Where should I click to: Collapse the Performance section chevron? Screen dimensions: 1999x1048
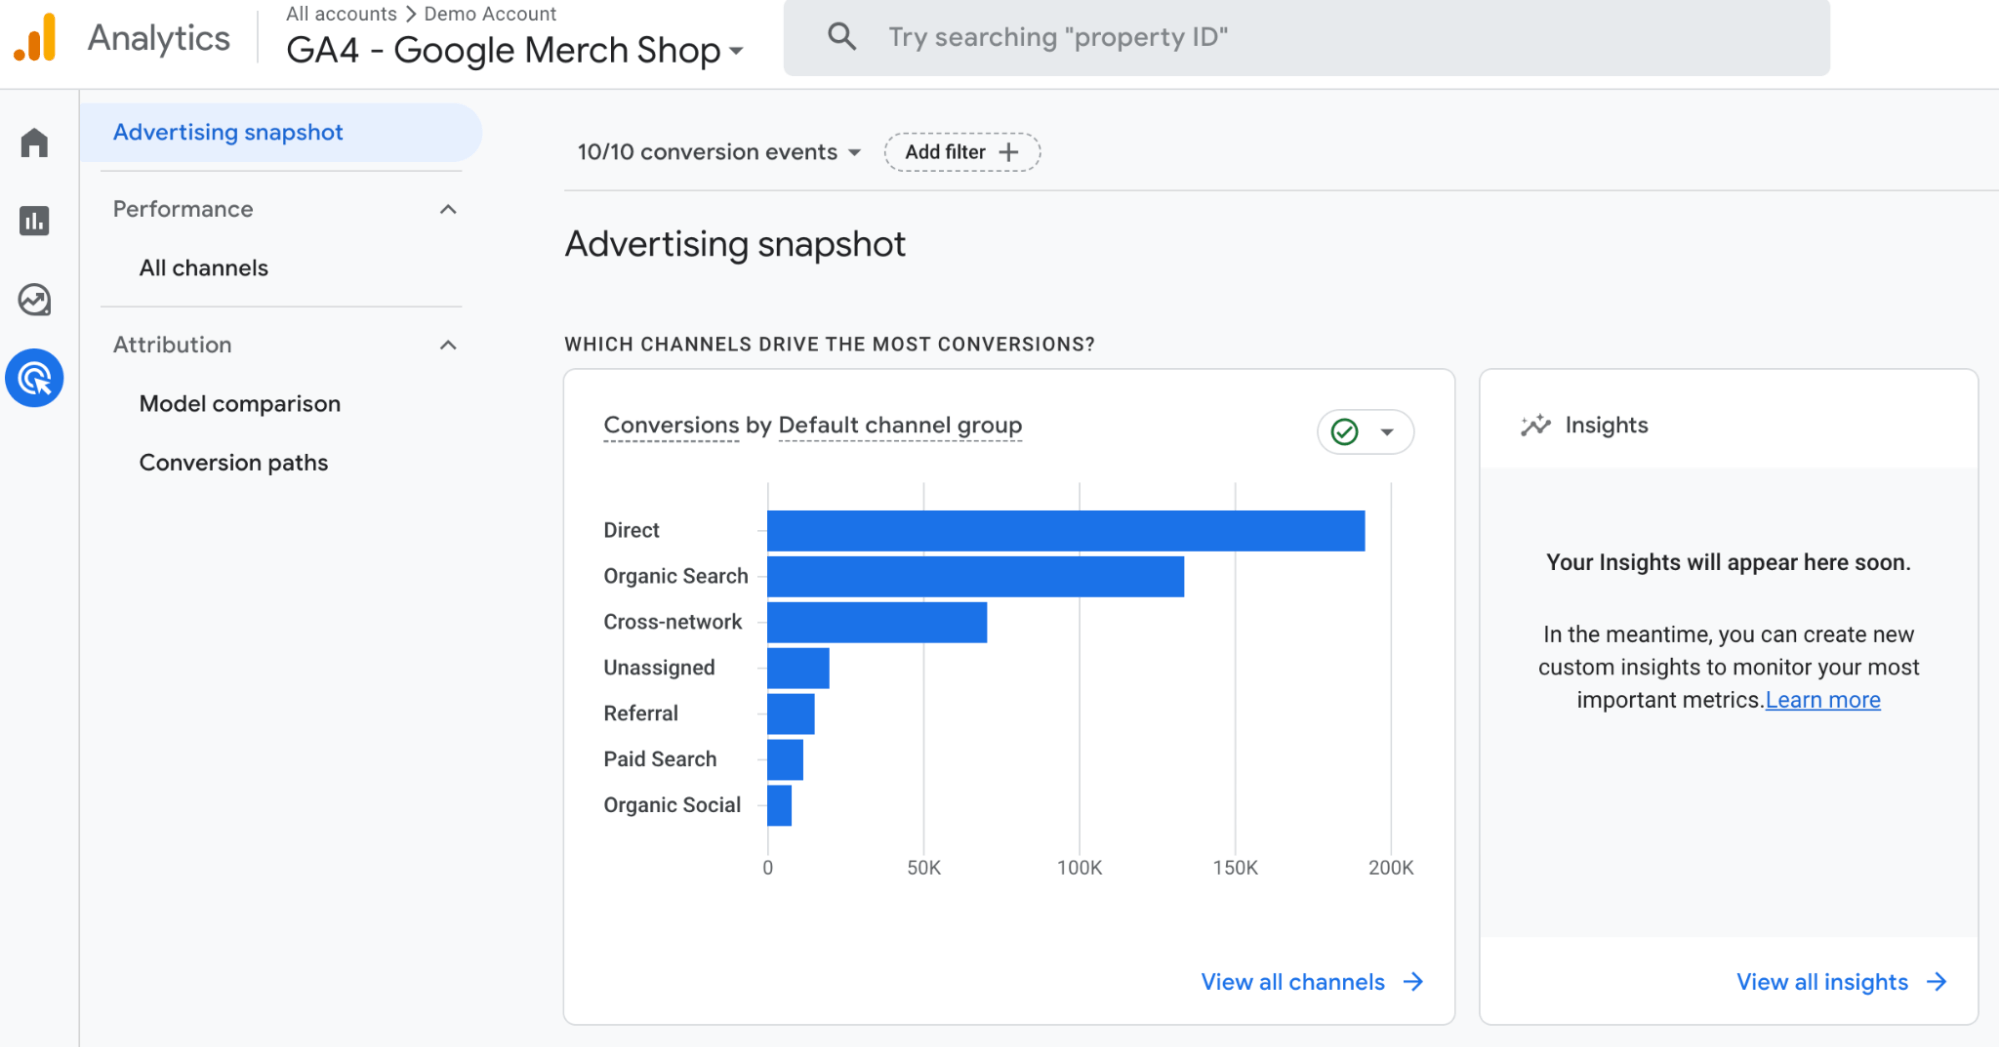[448, 209]
